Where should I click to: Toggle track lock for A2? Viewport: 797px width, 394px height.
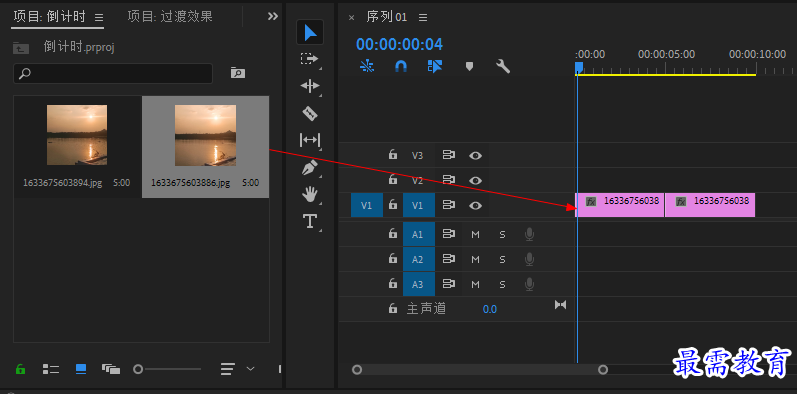pos(392,259)
